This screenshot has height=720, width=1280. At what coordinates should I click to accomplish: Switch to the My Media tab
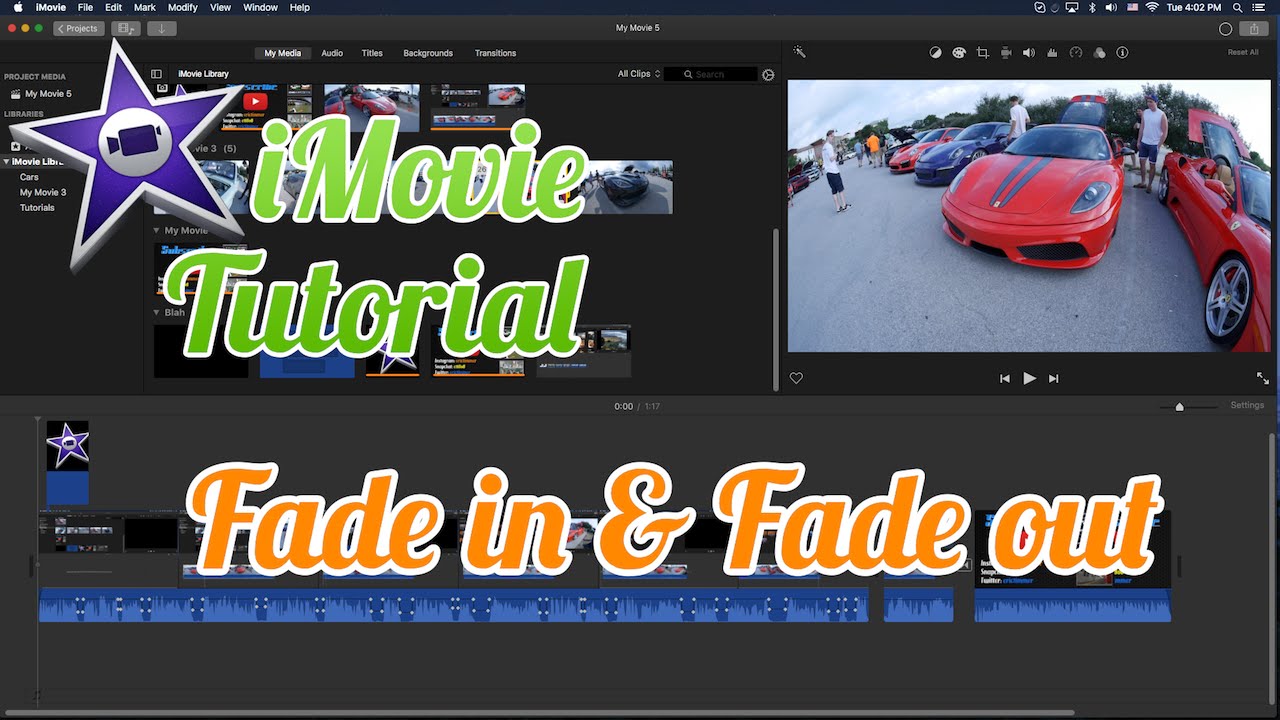tap(283, 53)
